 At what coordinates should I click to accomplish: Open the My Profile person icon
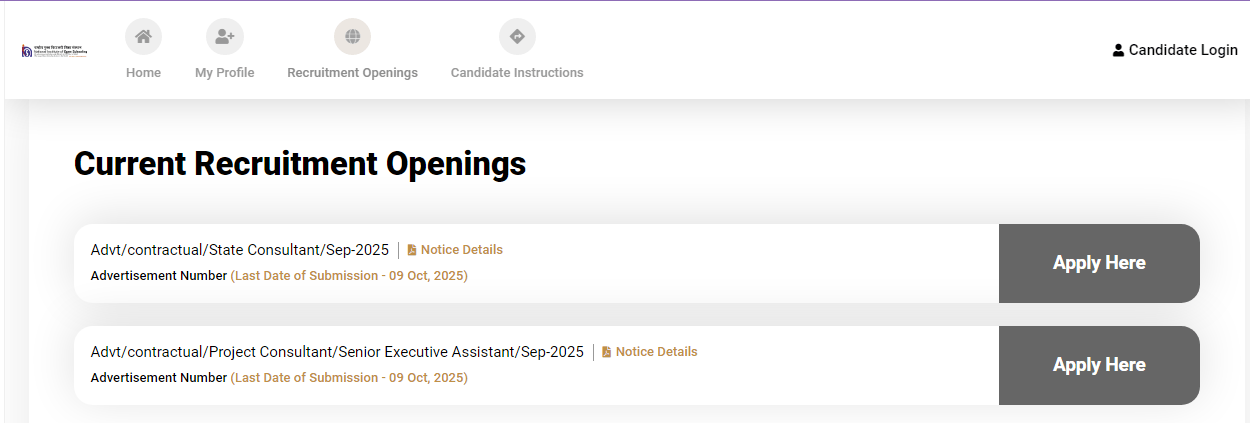pos(224,37)
